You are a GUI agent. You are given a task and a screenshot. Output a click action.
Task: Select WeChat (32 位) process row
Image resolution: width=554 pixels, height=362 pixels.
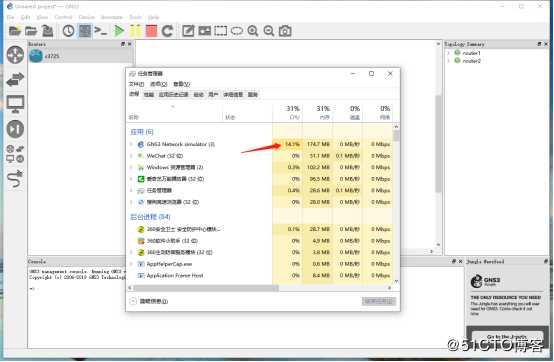tap(260, 156)
